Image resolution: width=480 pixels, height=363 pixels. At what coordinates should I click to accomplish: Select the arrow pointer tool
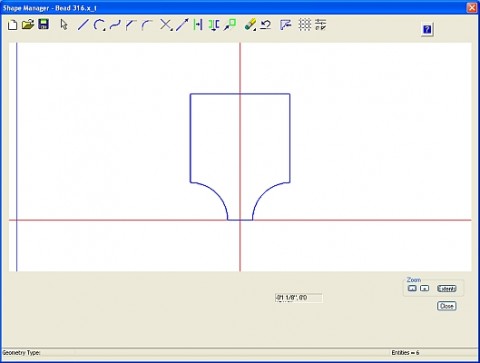click(x=64, y=25)
